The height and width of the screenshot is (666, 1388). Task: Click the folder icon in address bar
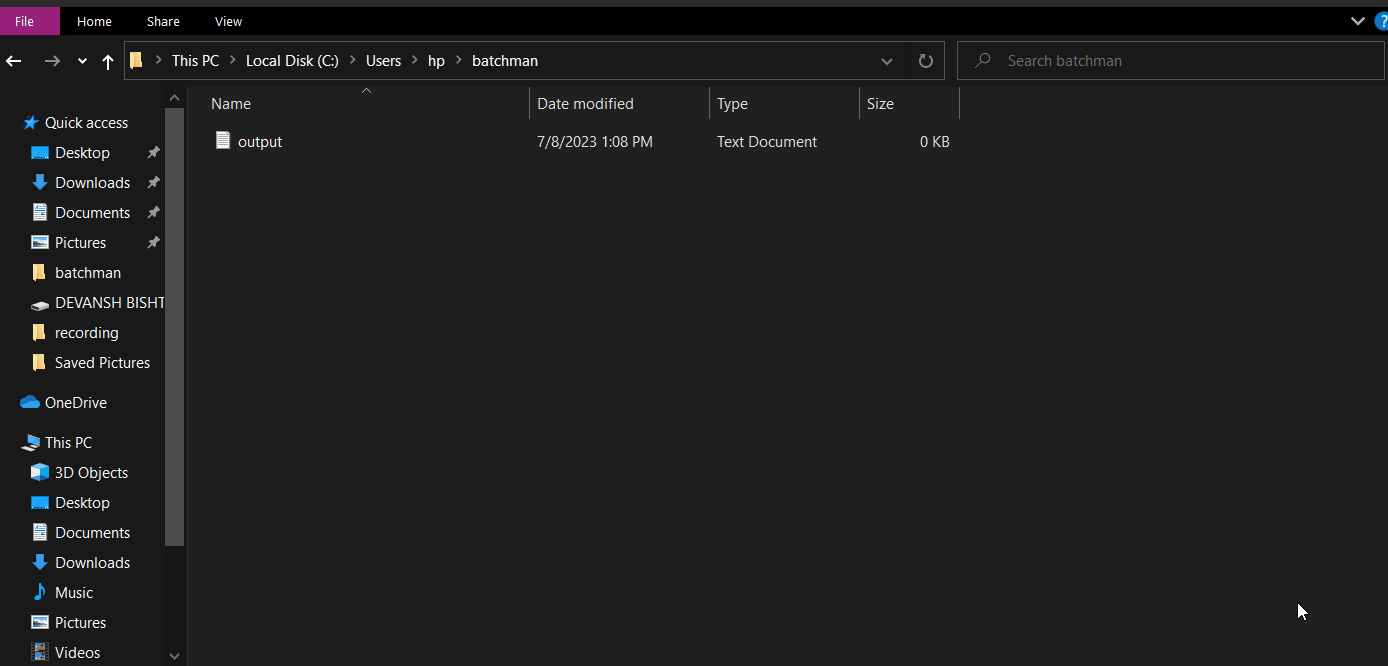click(137, 61)
